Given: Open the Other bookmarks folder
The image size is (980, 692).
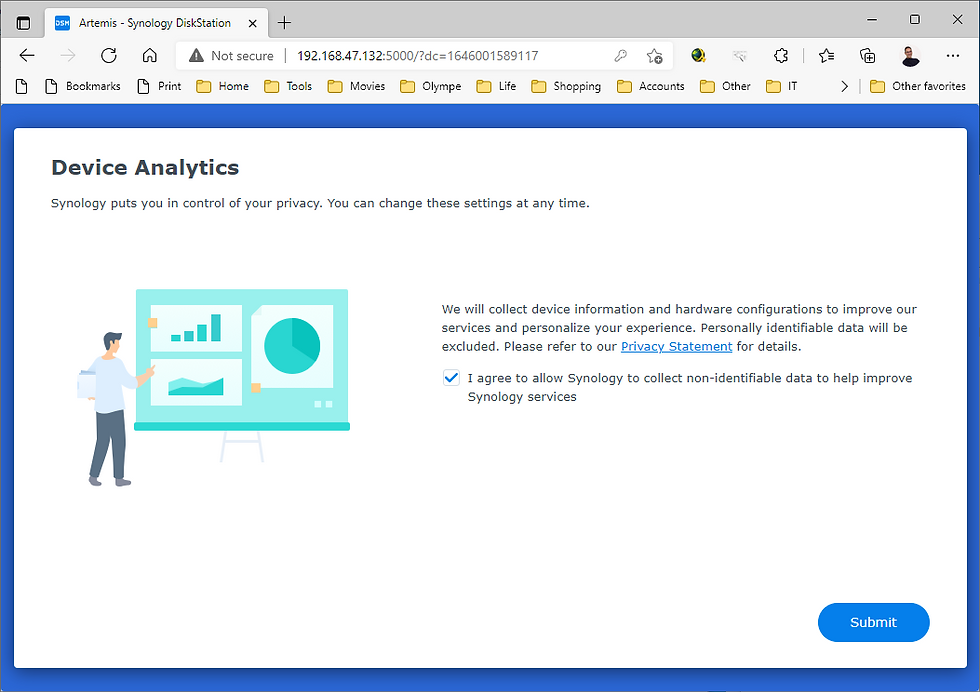Looking at the screenshot, I should tap(726, 86).
